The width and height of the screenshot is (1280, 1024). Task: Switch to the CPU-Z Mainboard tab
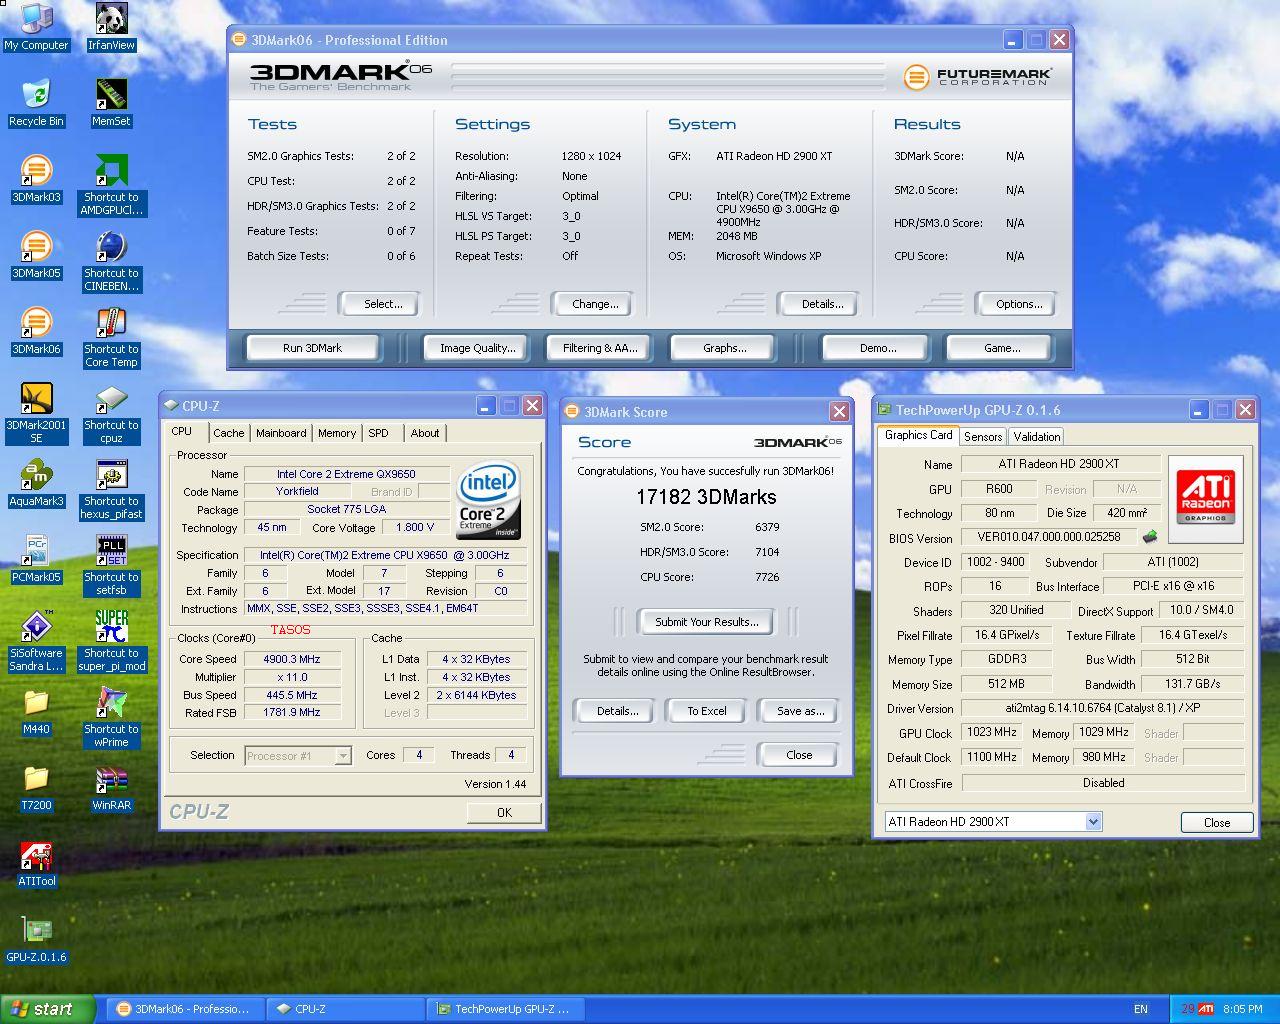(x=281, y=433)
